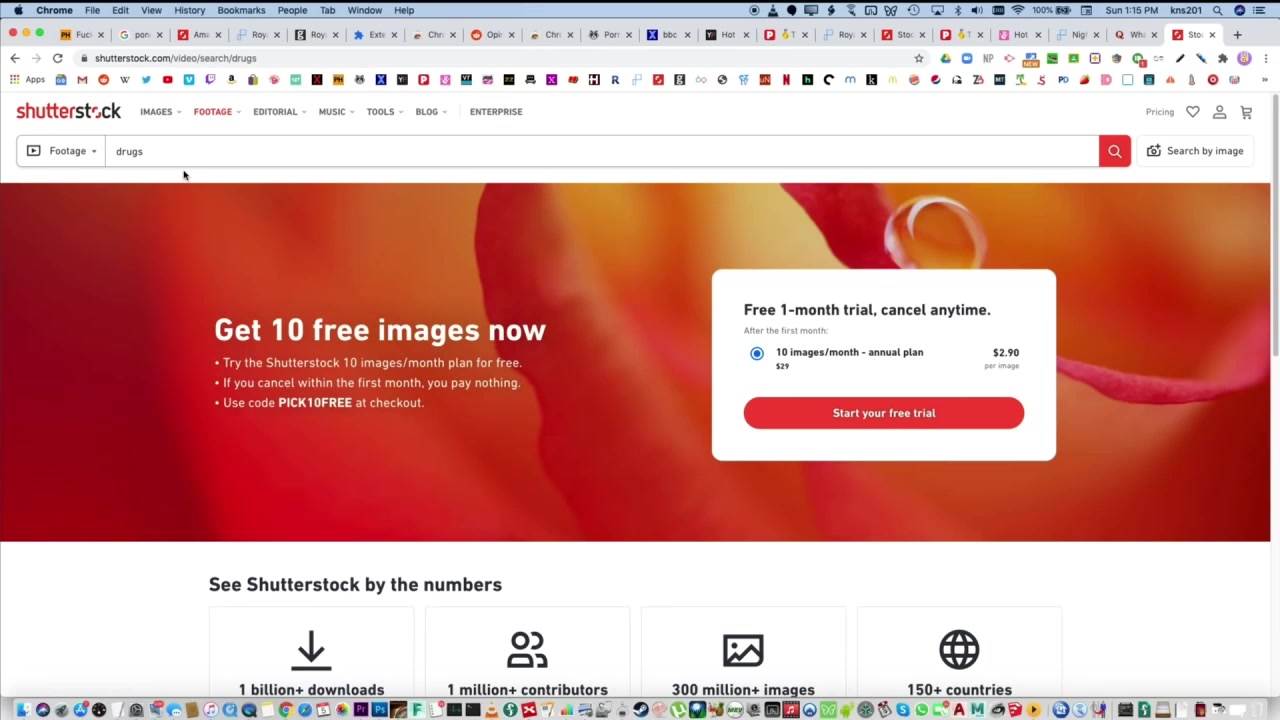Open the Extensions puzzle-piece icon
This screenshot has width=1280, height=720.
click(x=1222, y=58)
